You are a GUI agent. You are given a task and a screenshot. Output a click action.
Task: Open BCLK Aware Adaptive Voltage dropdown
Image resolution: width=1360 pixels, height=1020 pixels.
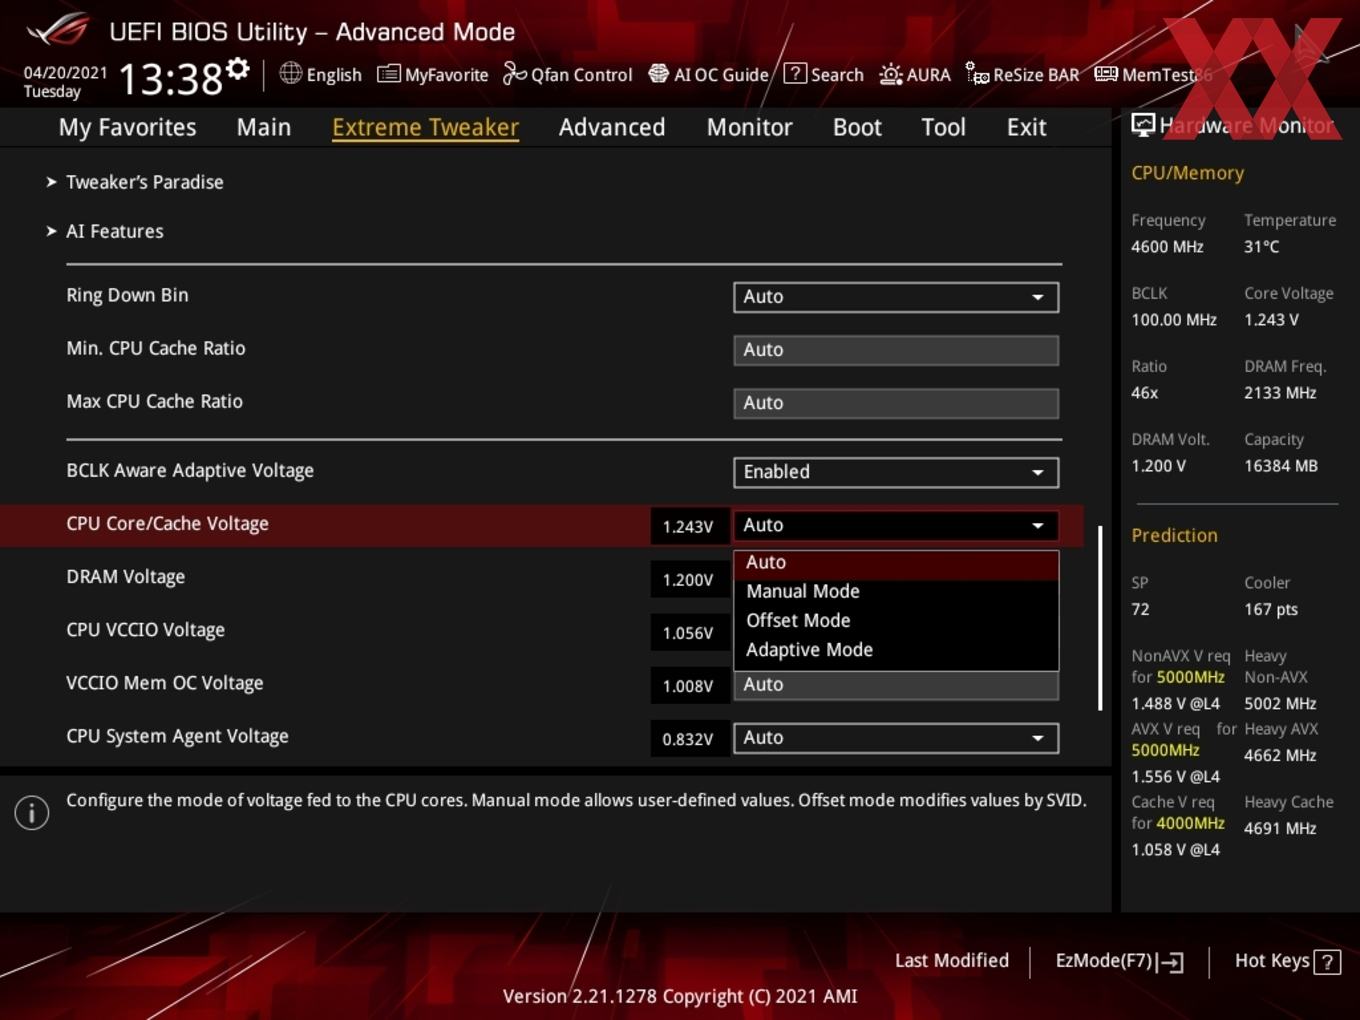click(x=896, y=472)
